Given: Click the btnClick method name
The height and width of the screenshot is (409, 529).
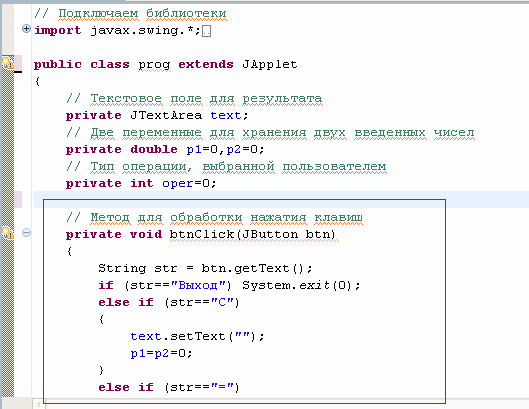Looking at the screenshot, I should (x=202, y=234).
